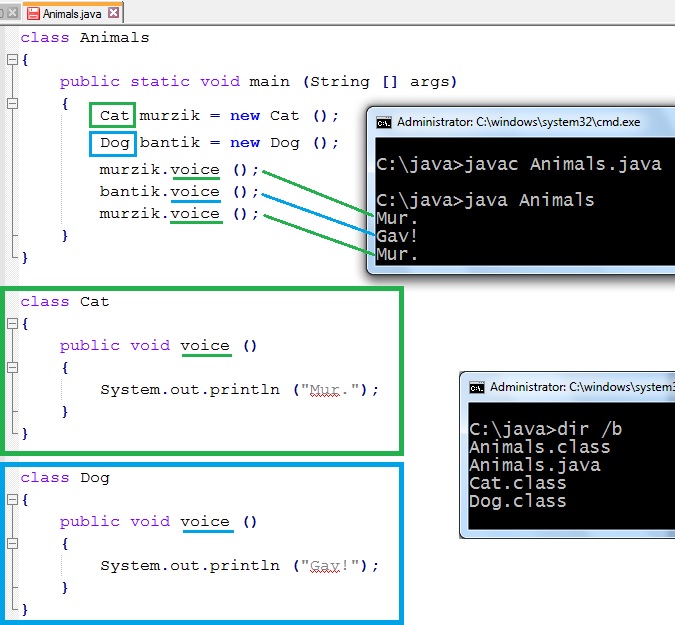Click 'bantik = new Dog ();' line
The image size is (675, 625).
pyautogui.click(x=239, y=142)
